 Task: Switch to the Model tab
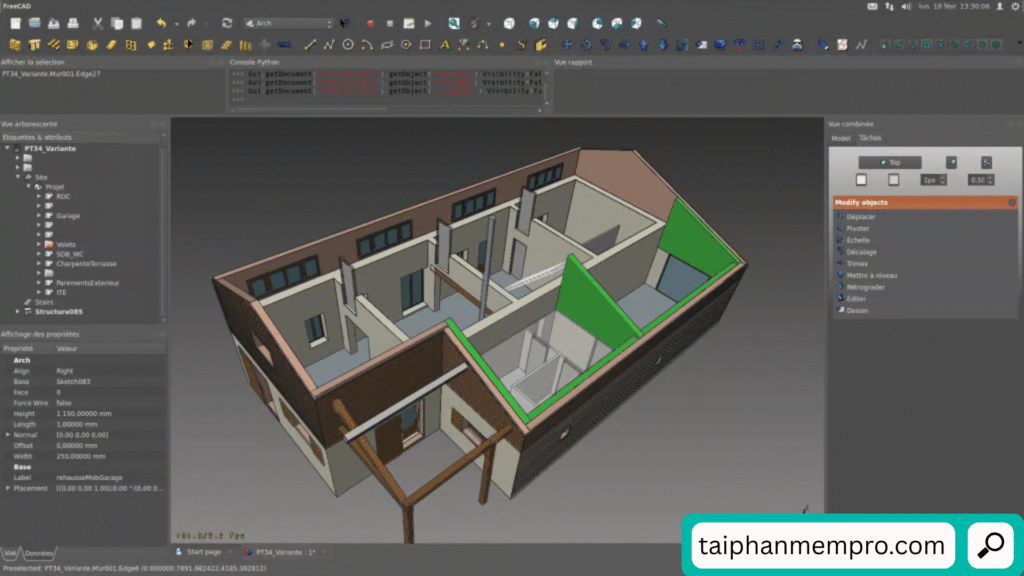(x=841, y=138)
